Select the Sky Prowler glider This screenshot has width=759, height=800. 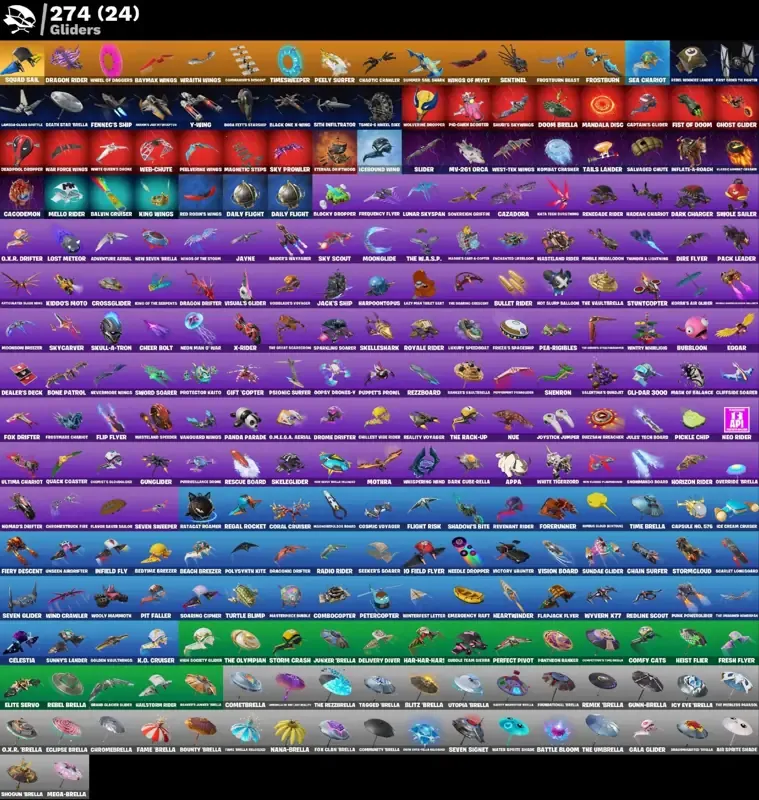tap(290, 152)
